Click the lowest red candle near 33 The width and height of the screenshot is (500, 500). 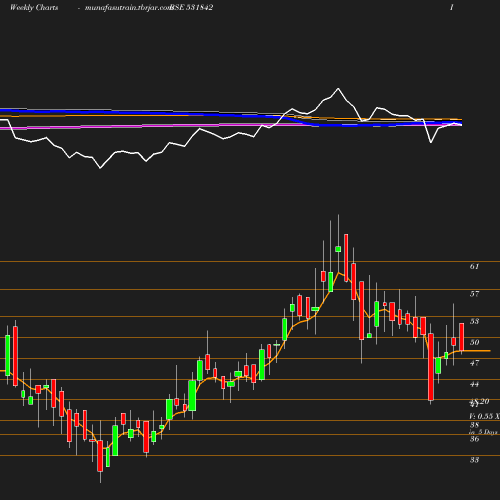100,456
